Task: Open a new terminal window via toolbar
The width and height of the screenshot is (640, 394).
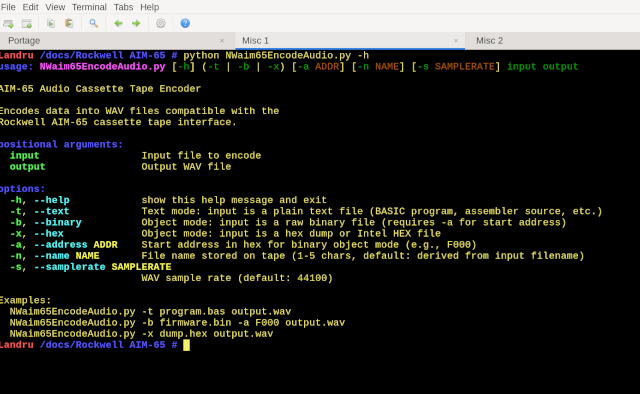Action: pos(27,24)
